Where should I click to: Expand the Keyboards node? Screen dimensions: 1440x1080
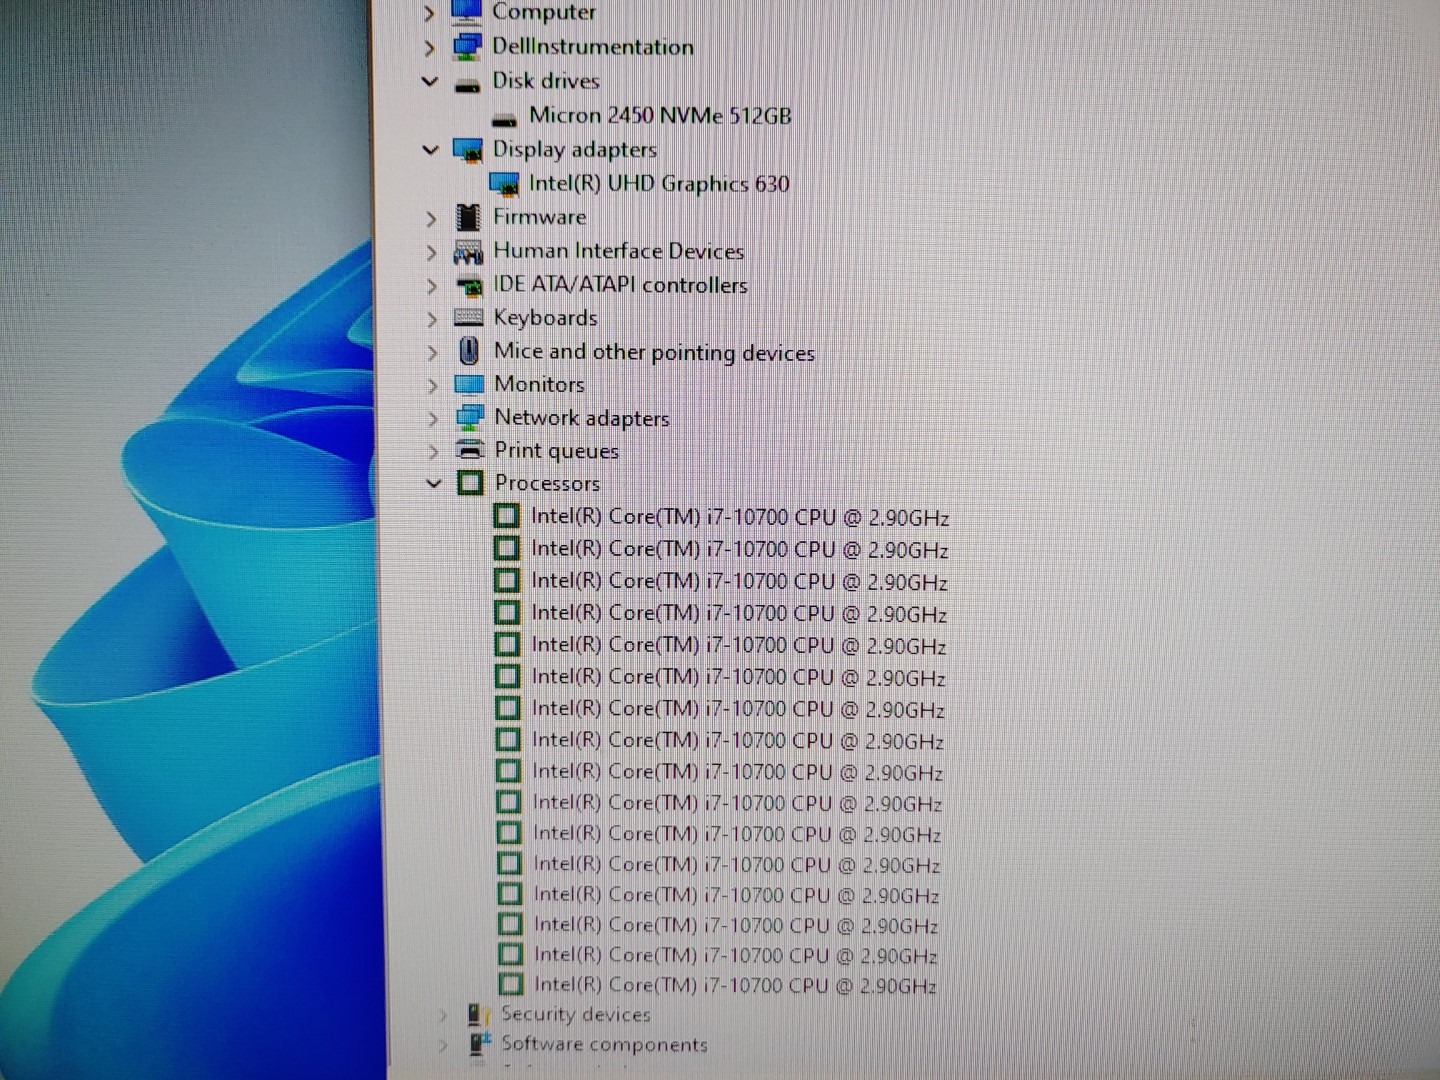point(432,320)
